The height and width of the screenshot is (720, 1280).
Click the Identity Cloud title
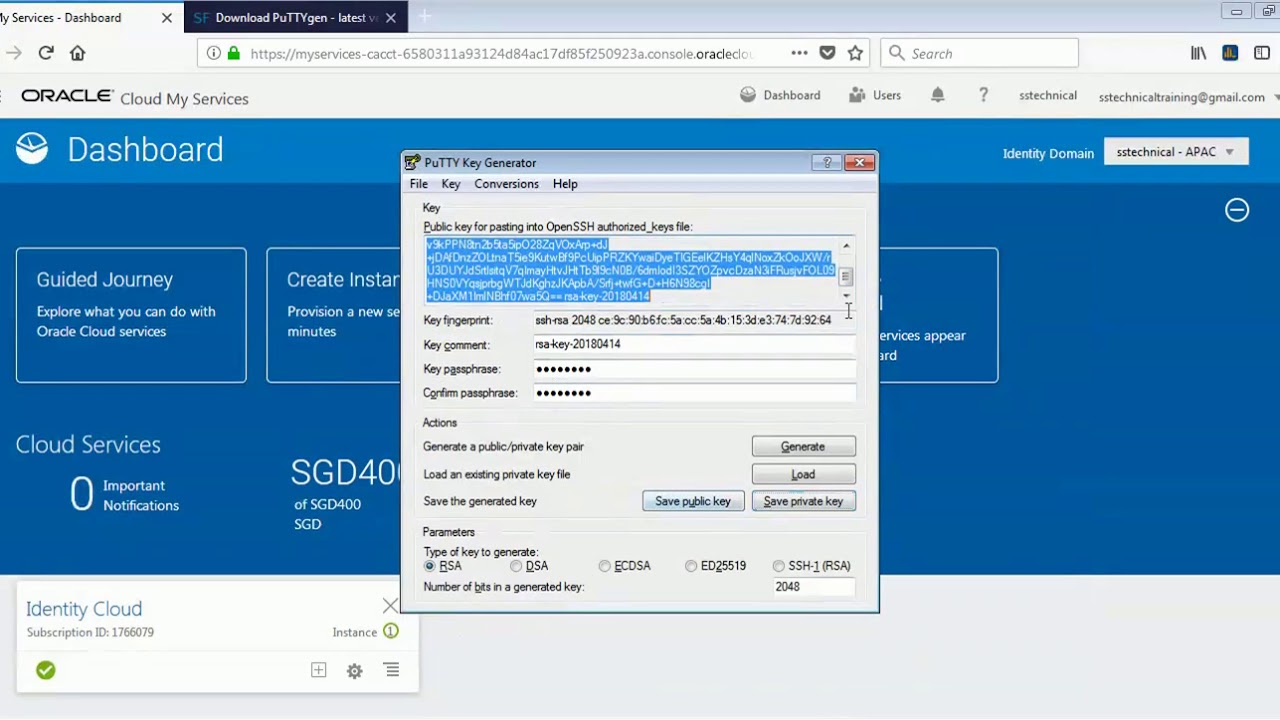point(84,608)
